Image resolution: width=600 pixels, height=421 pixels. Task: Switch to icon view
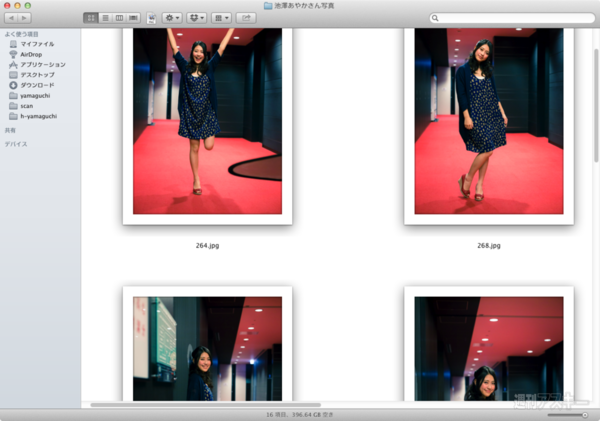pos(91,18)
